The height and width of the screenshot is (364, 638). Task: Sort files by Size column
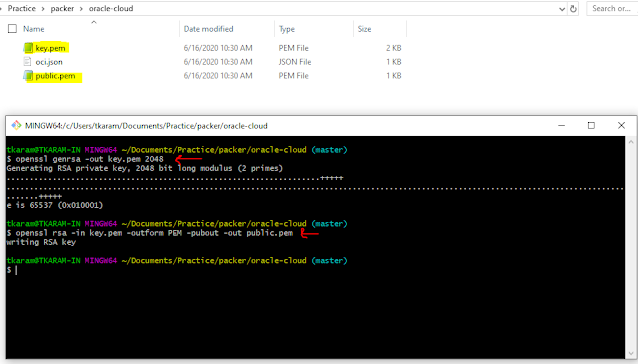(365, 29)
